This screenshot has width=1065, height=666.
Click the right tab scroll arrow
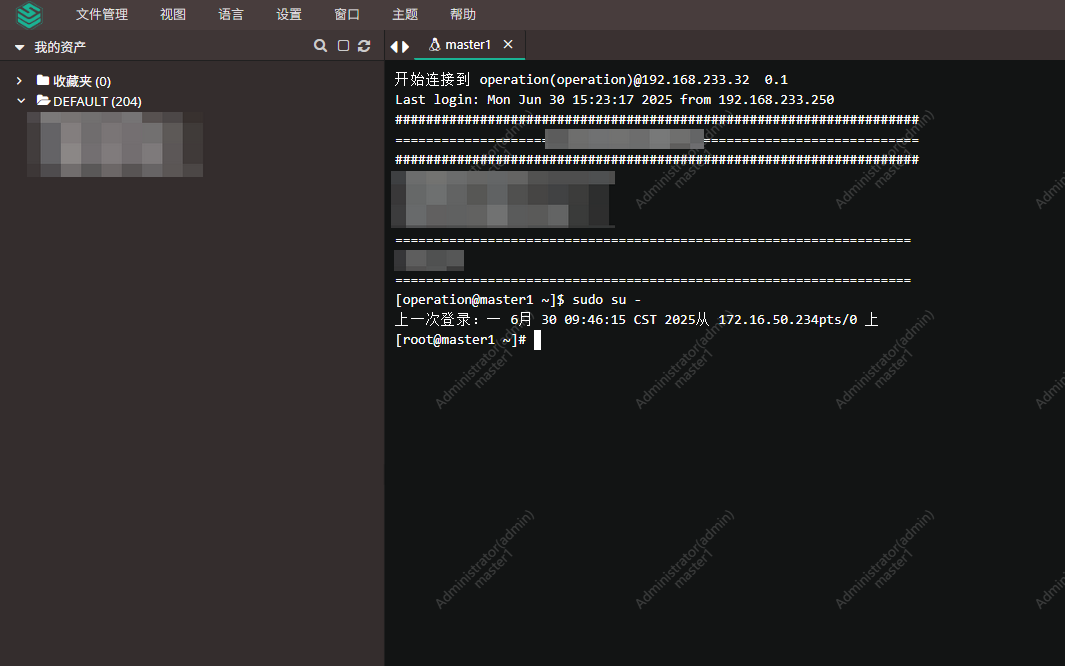(x=405, y=46)
